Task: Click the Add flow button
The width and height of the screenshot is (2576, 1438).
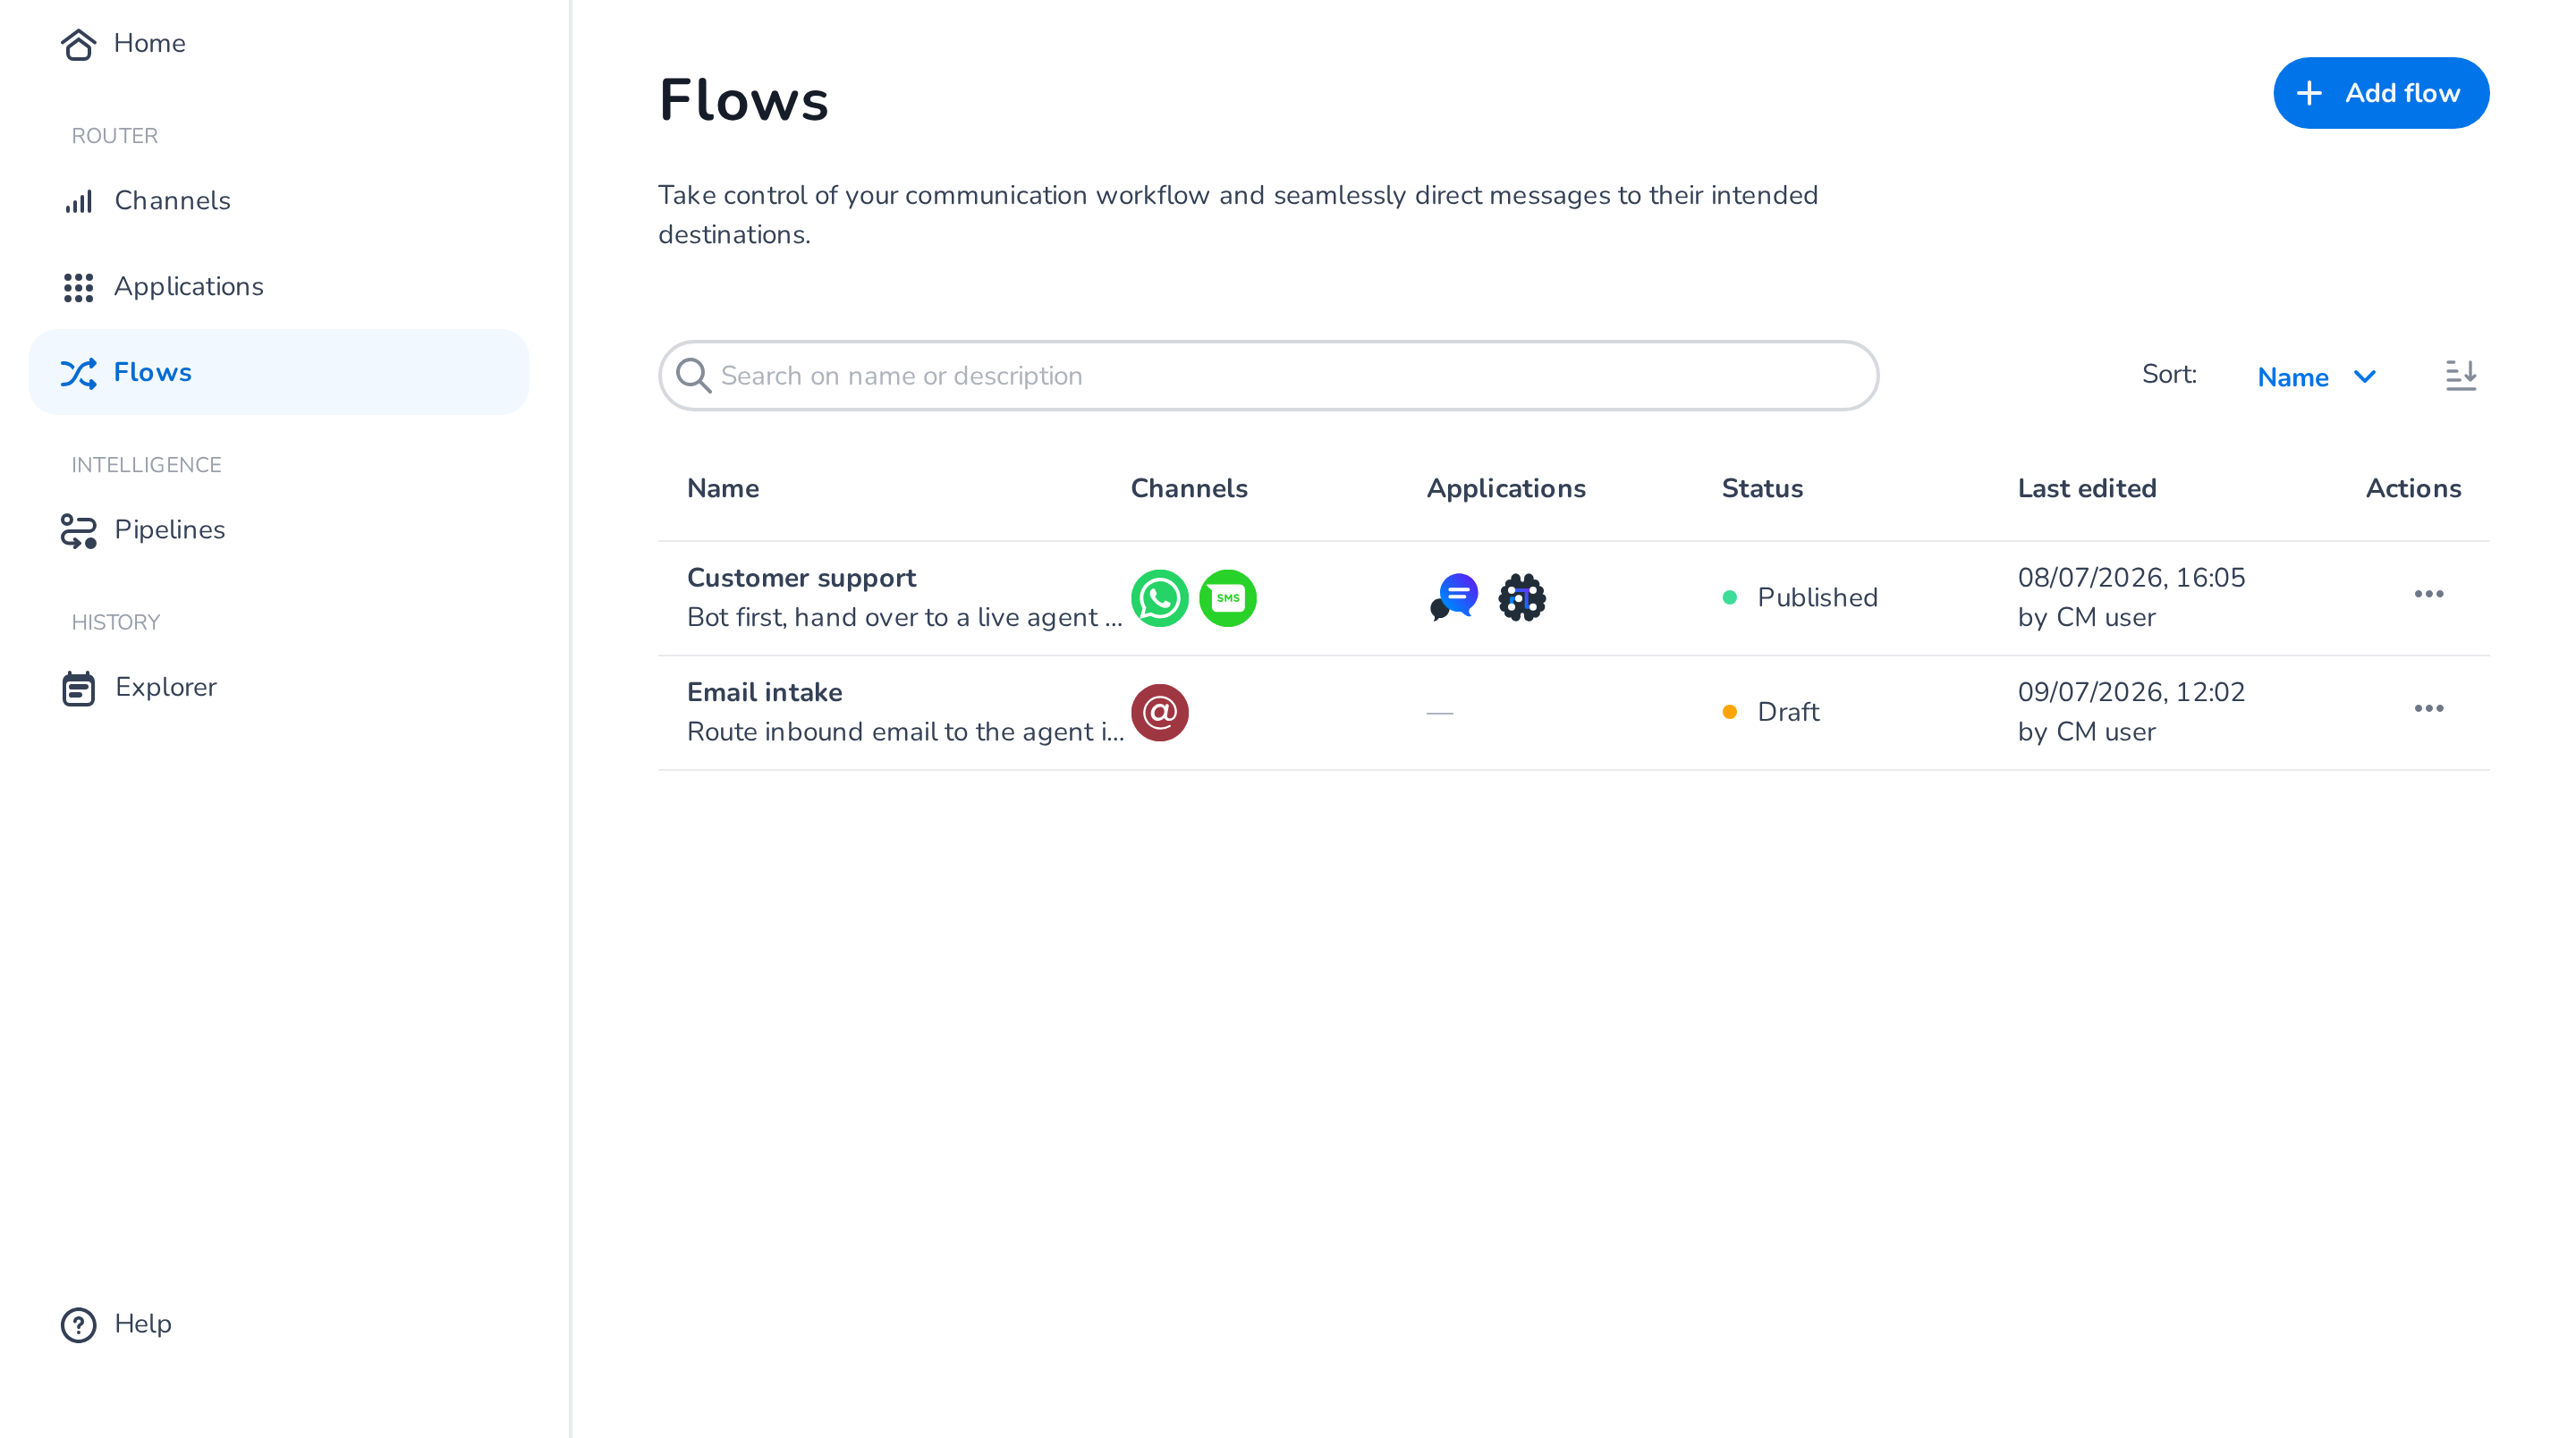Action: coord(2381,93)
